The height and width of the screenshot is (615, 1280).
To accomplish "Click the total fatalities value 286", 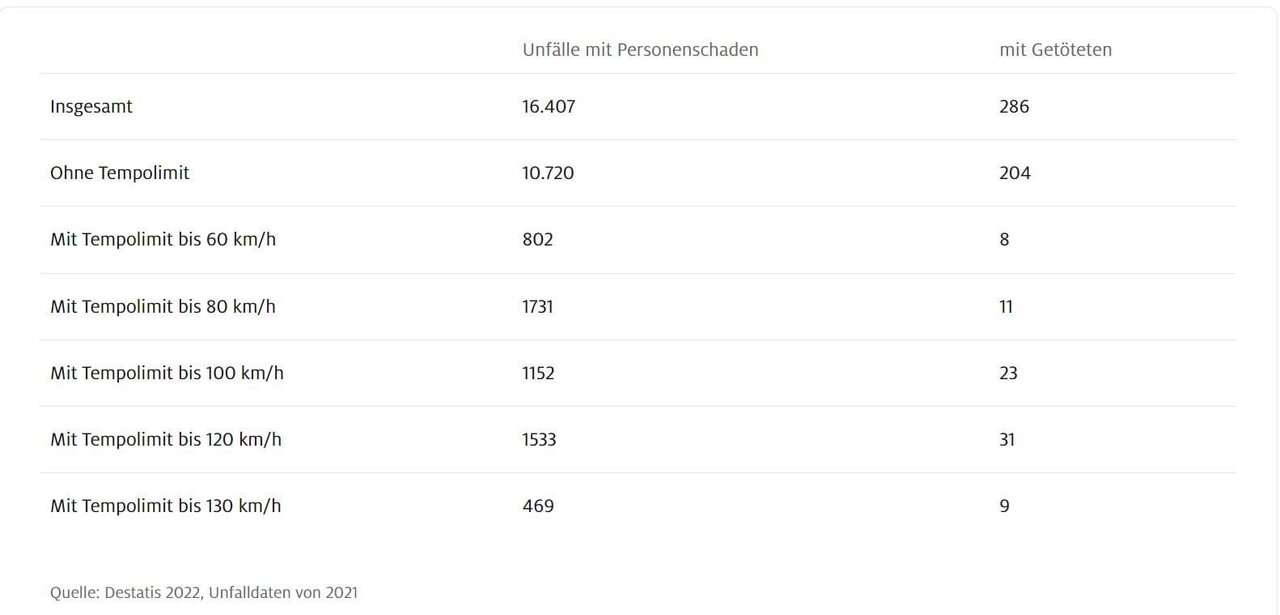I will (1014, 106).
